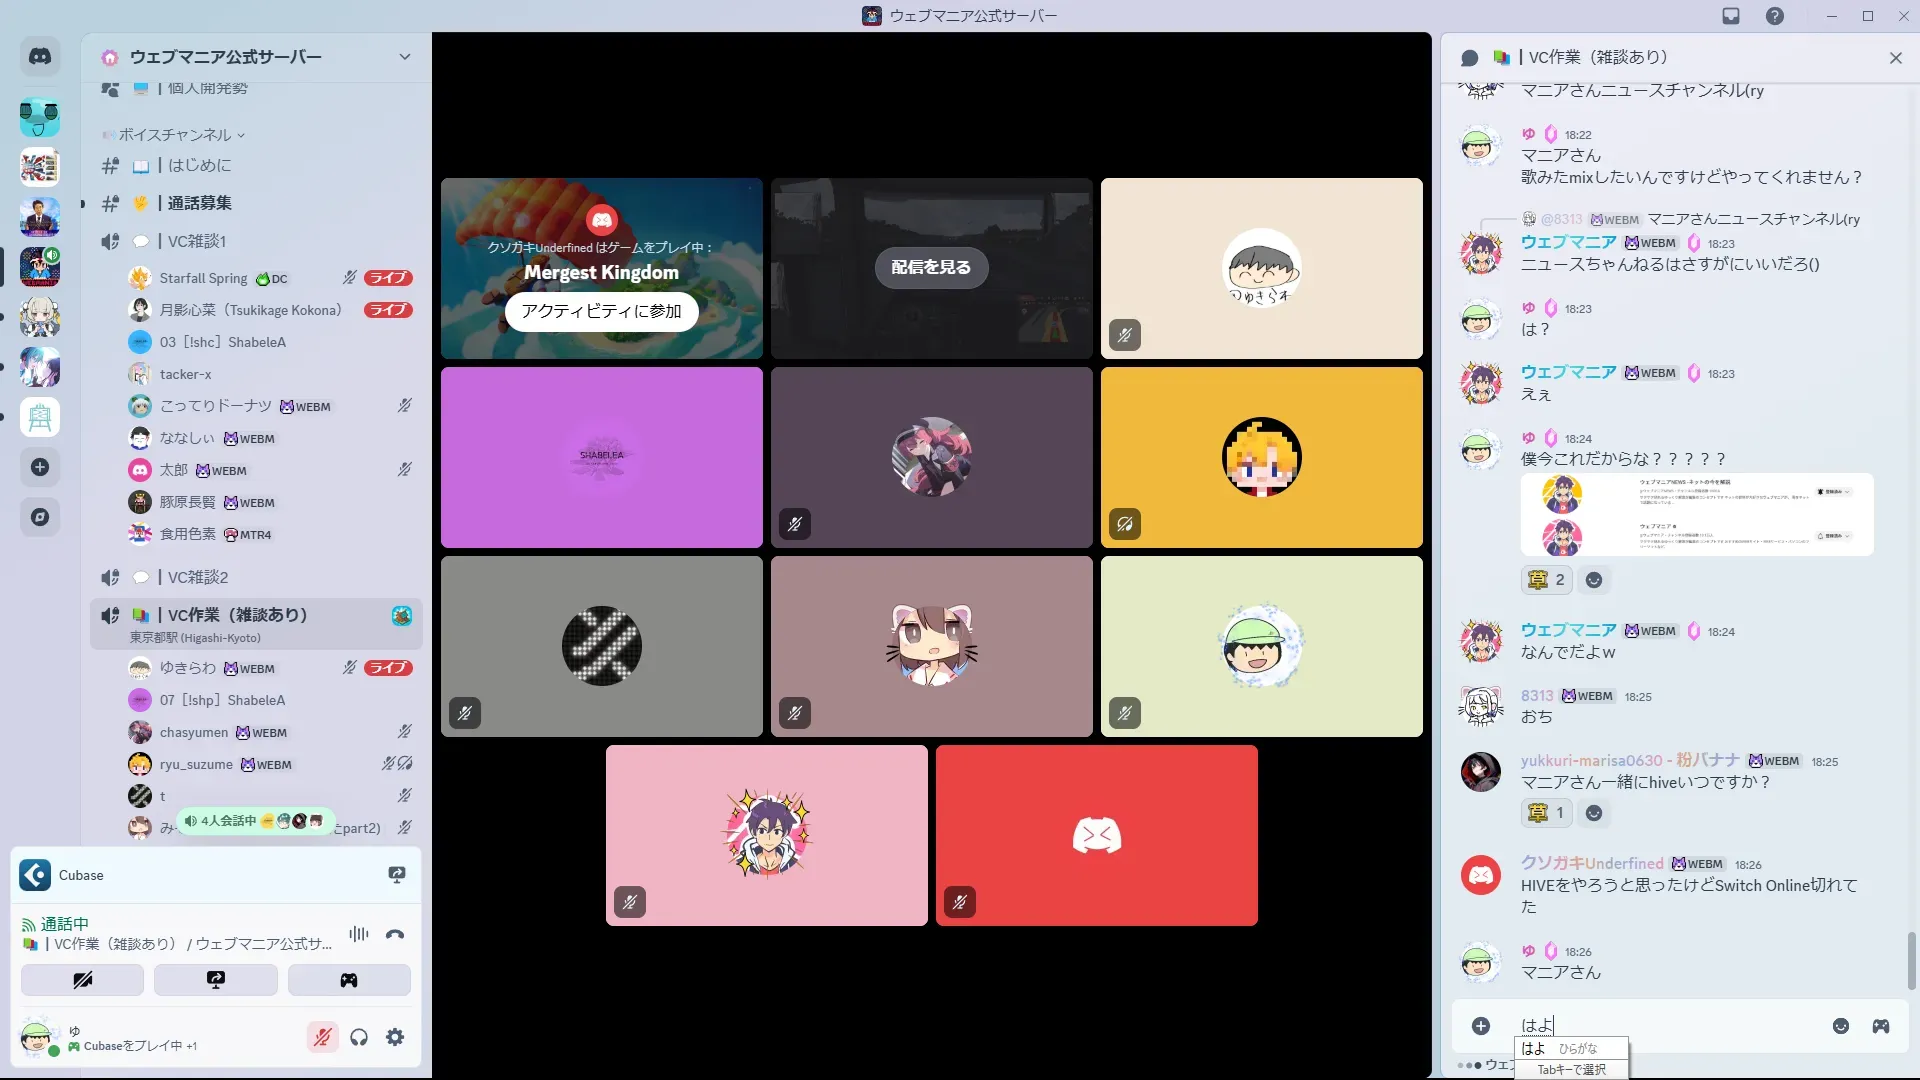
Task: Click the help question mark icon
Action: (x=1774, y=16)
